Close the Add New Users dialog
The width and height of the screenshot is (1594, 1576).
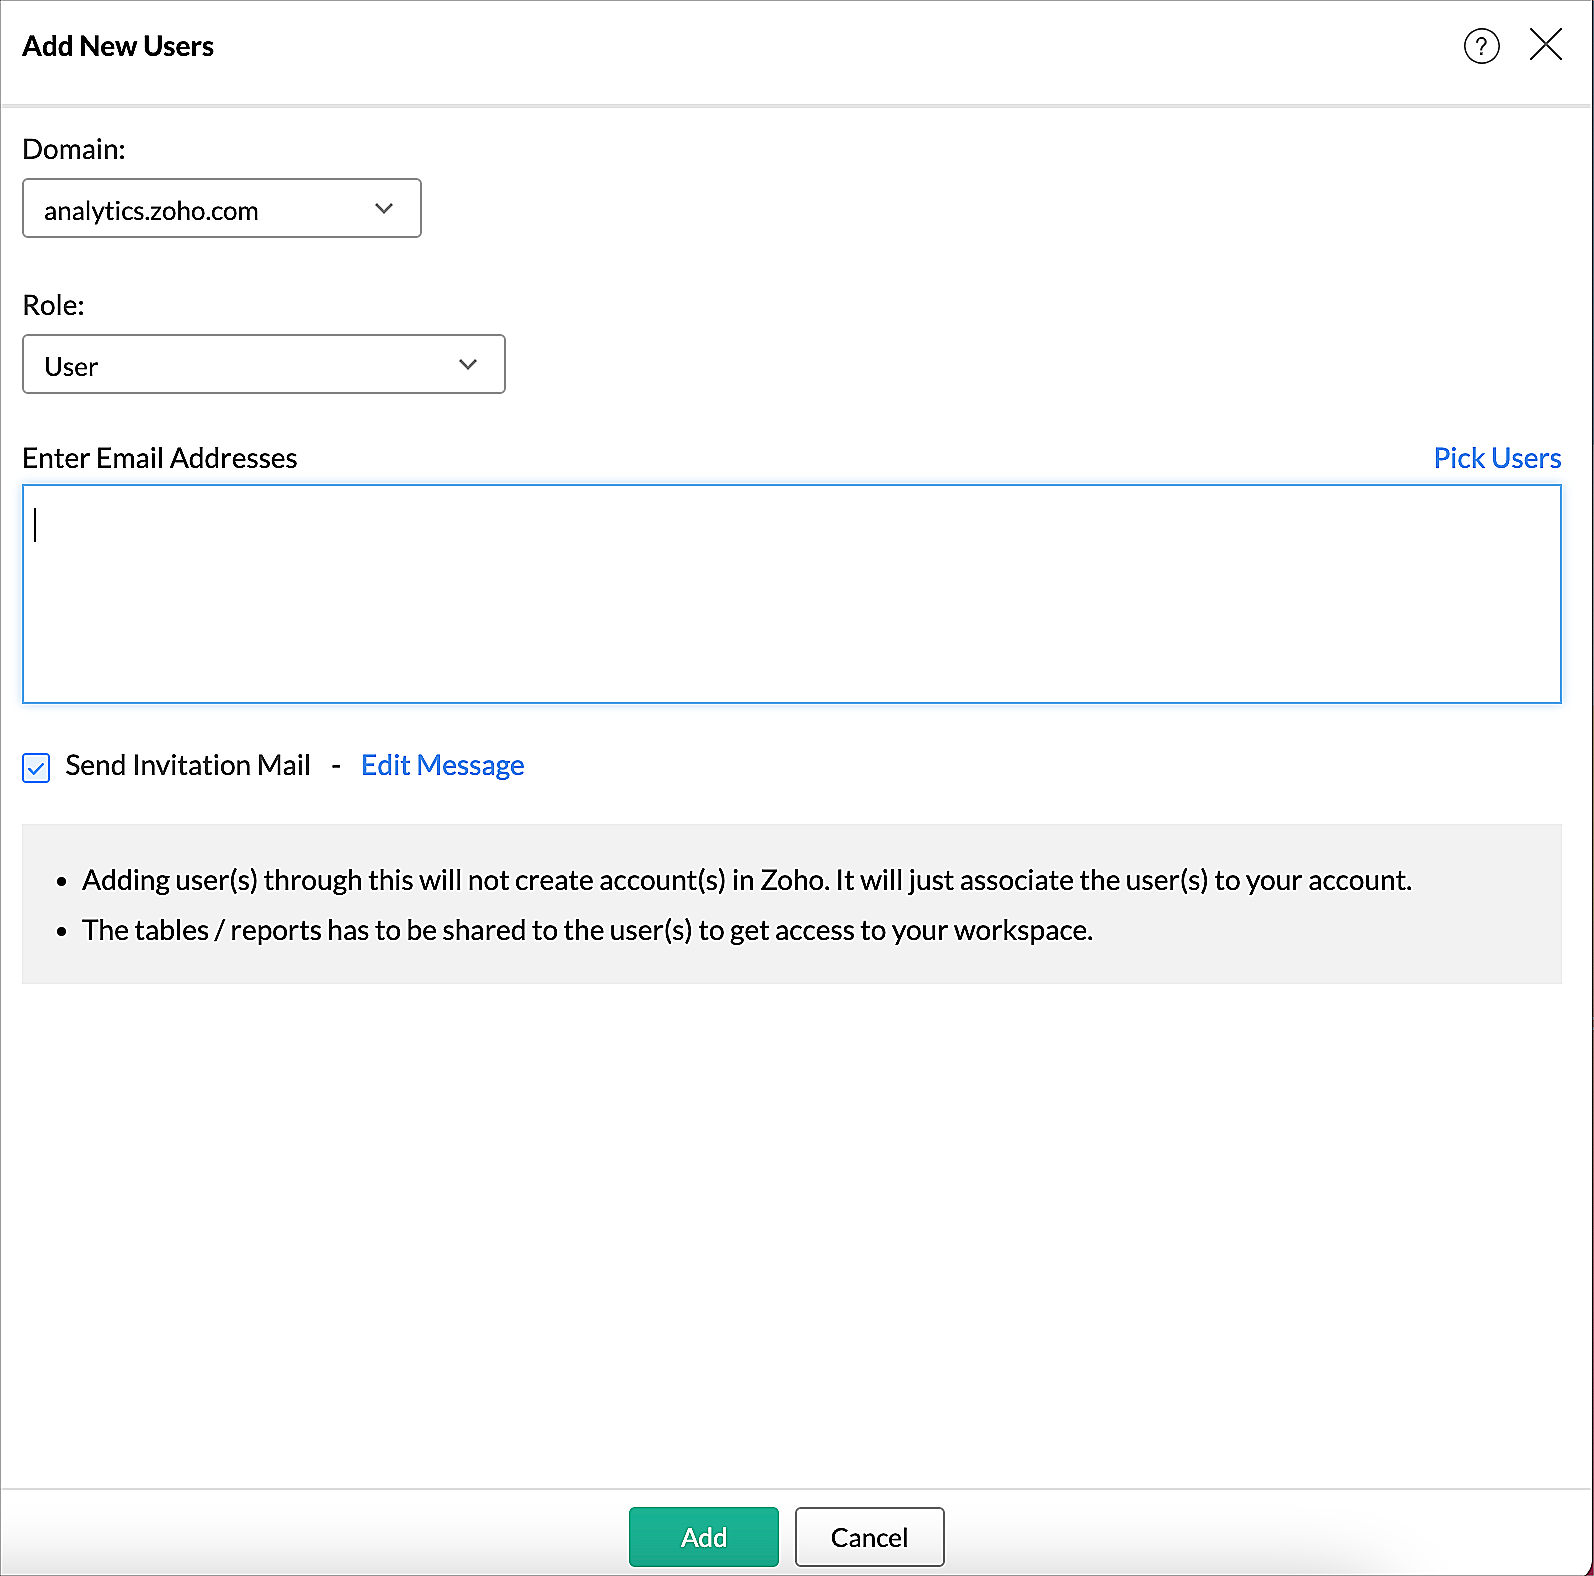tap(1545, 45)
